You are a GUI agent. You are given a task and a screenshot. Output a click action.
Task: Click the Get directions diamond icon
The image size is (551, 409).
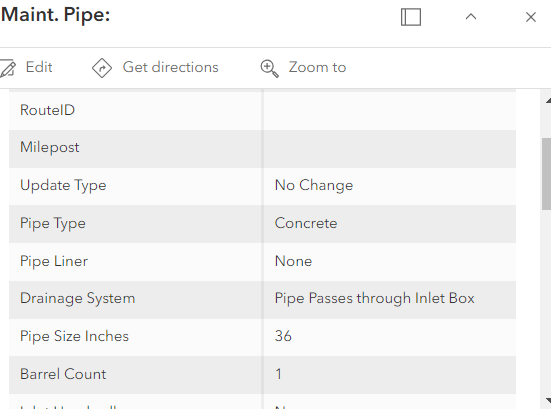tap(102, 68)
